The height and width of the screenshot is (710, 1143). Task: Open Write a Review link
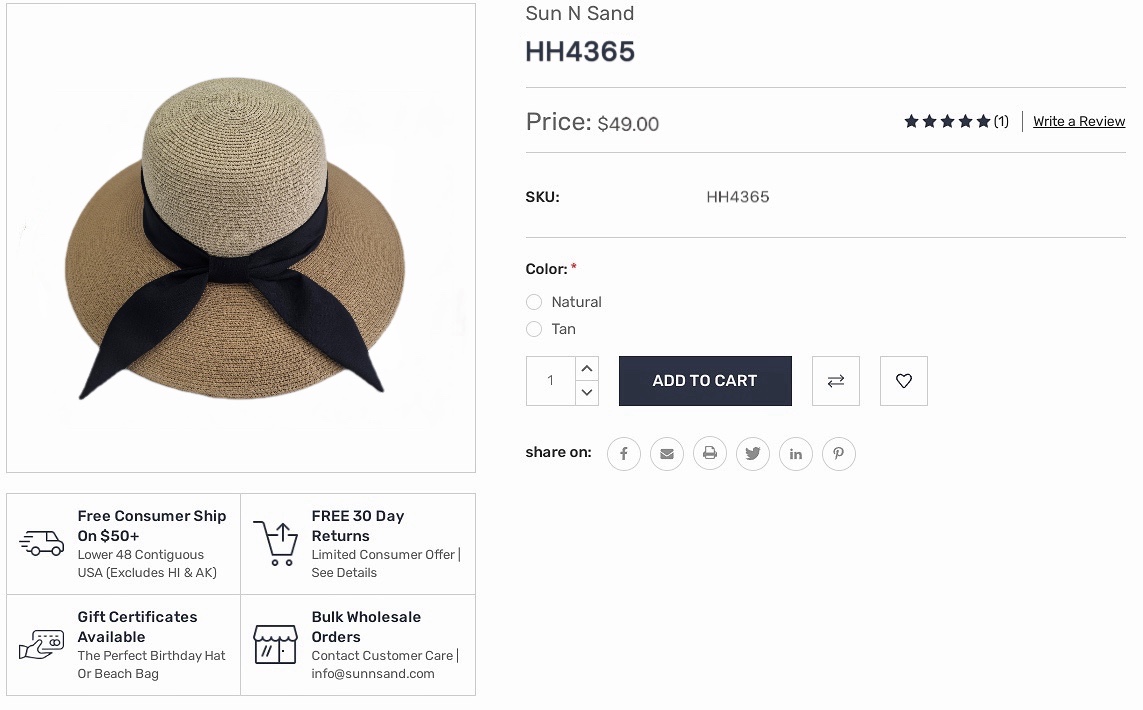(1079, 121)
